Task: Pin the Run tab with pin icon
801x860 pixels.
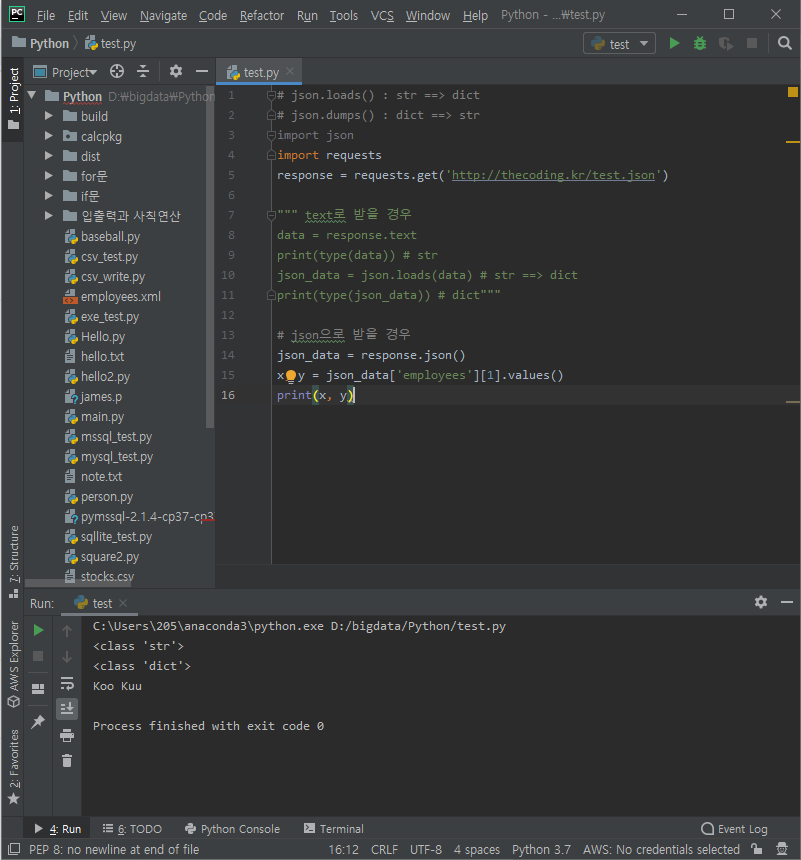Action: pos(38,722)
